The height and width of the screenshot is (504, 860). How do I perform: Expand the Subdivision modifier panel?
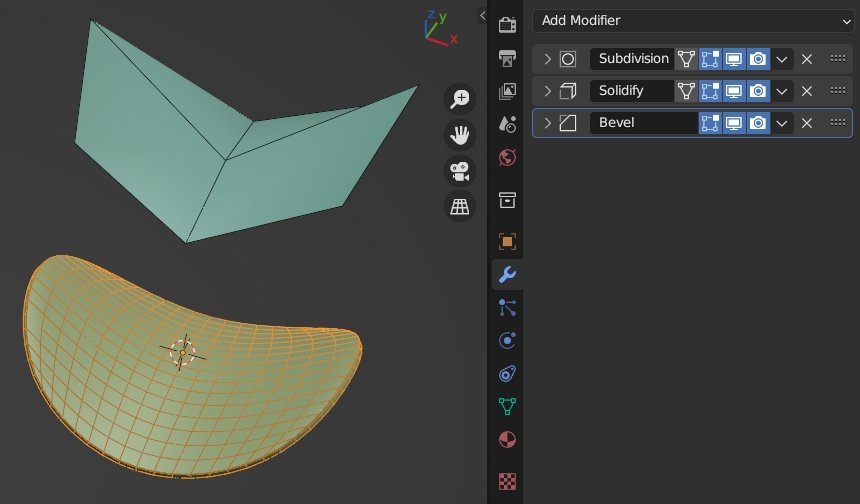tap(547, 59)
